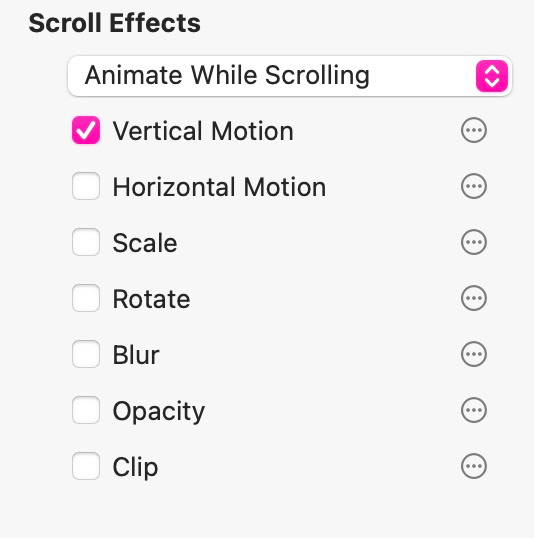Open Scale effect options ellipsis icon
The height and width of the screenshot is (538, 534).
[474, 242]
